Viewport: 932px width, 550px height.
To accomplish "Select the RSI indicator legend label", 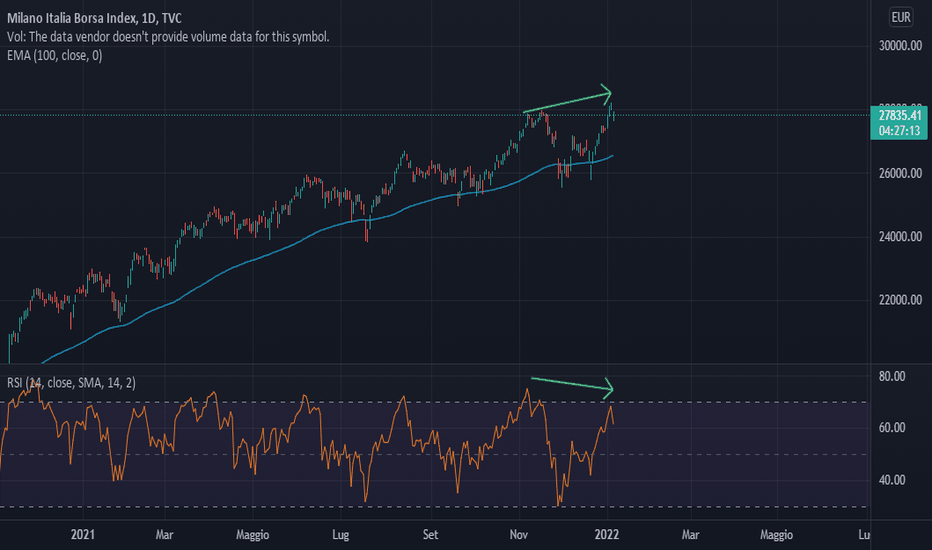I will (71, 383).
